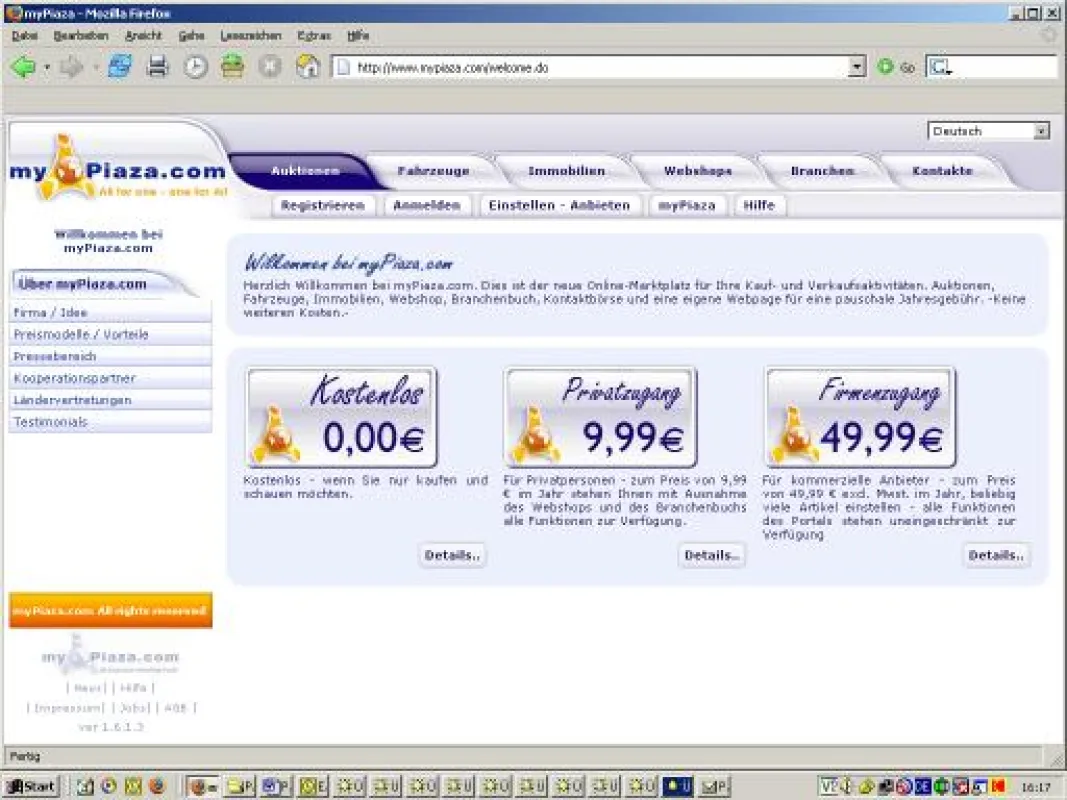Image resolution: width=1067 pixels, height=800 pixels.
Task: Open the Testimonials sidebar link
Action: (110, 422)
